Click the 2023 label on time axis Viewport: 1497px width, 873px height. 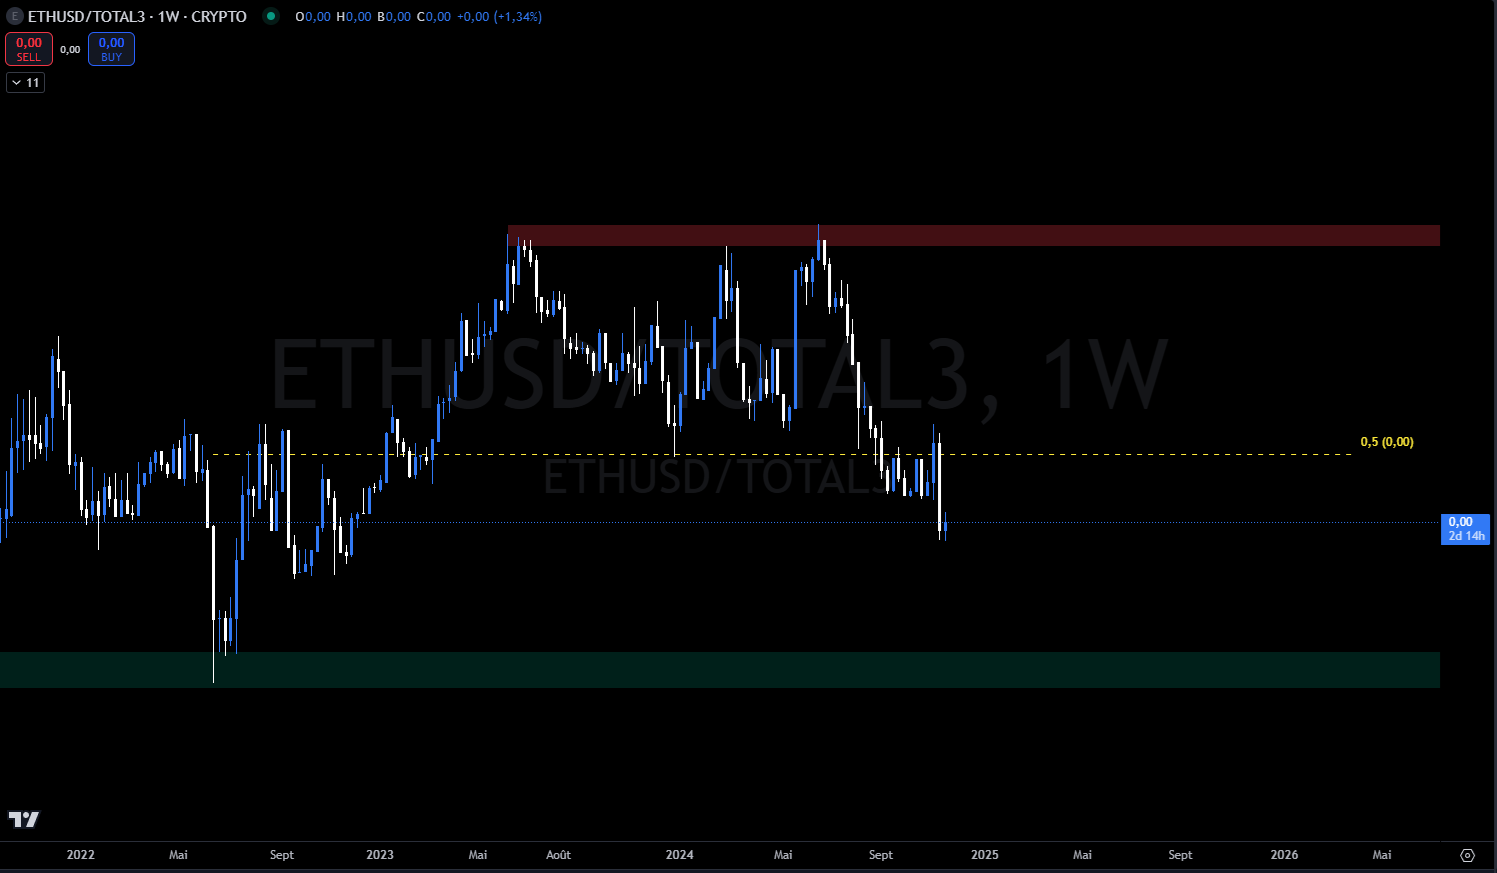(x=380, y=855)
